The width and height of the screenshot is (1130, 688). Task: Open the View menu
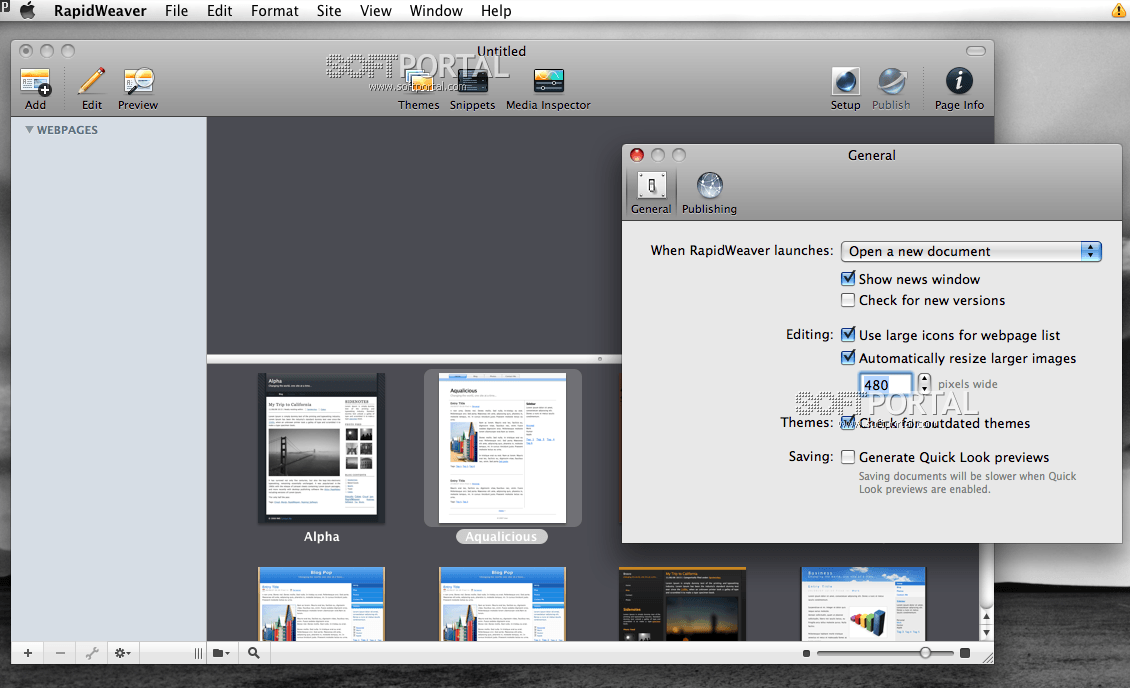(375, 11)
